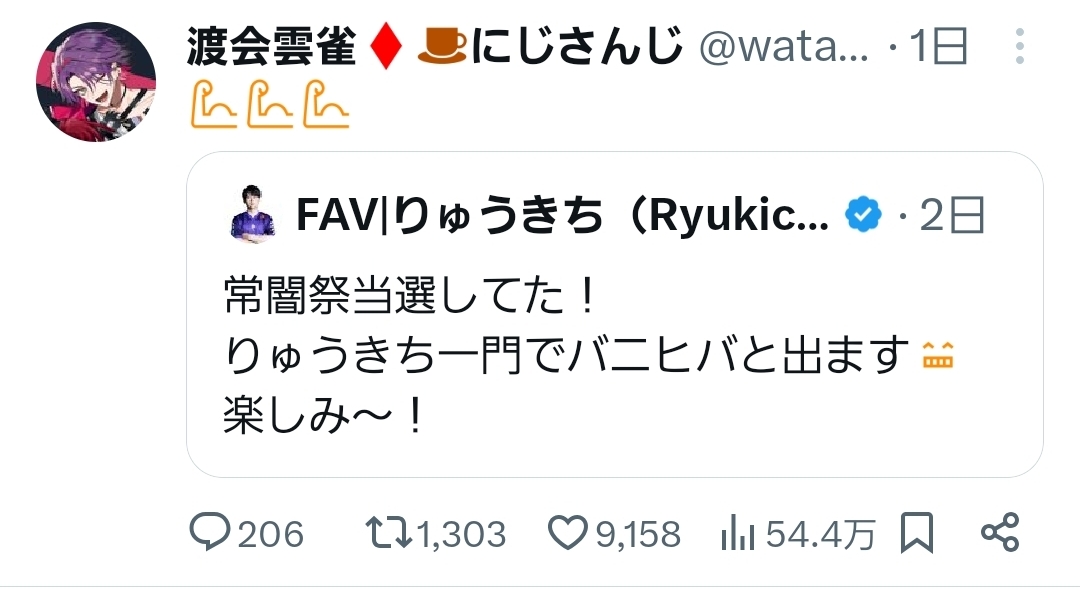
Task: Click the 1,303 retweet count
Action: click(461, 535)
